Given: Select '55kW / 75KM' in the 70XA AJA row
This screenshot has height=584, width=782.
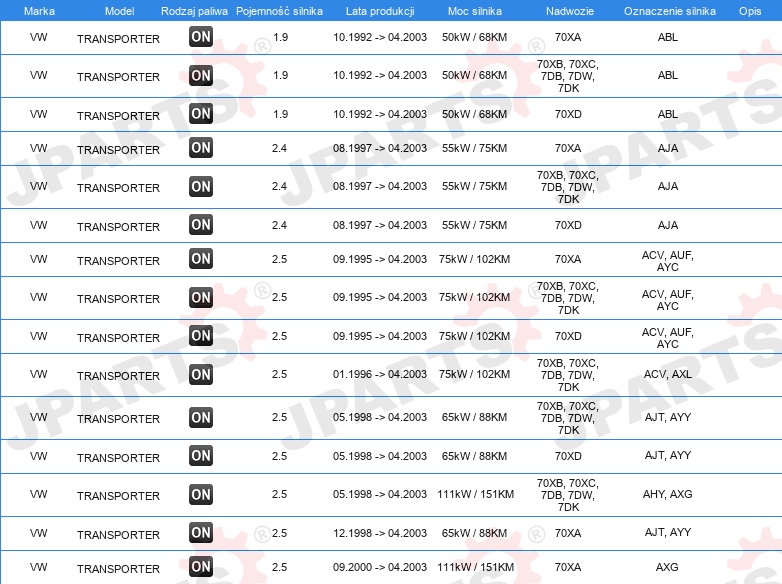Looking at the screenshot, I should coord(474,148).
